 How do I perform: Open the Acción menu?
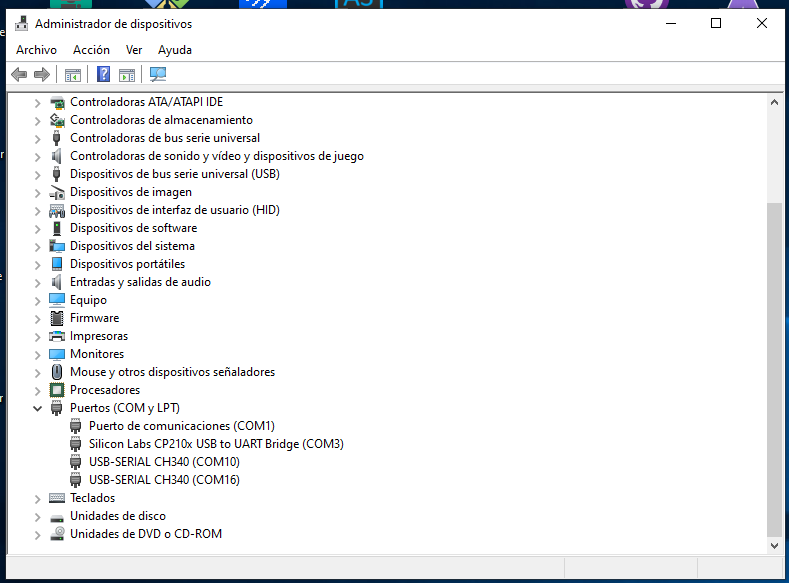click(x=91, y=50)
